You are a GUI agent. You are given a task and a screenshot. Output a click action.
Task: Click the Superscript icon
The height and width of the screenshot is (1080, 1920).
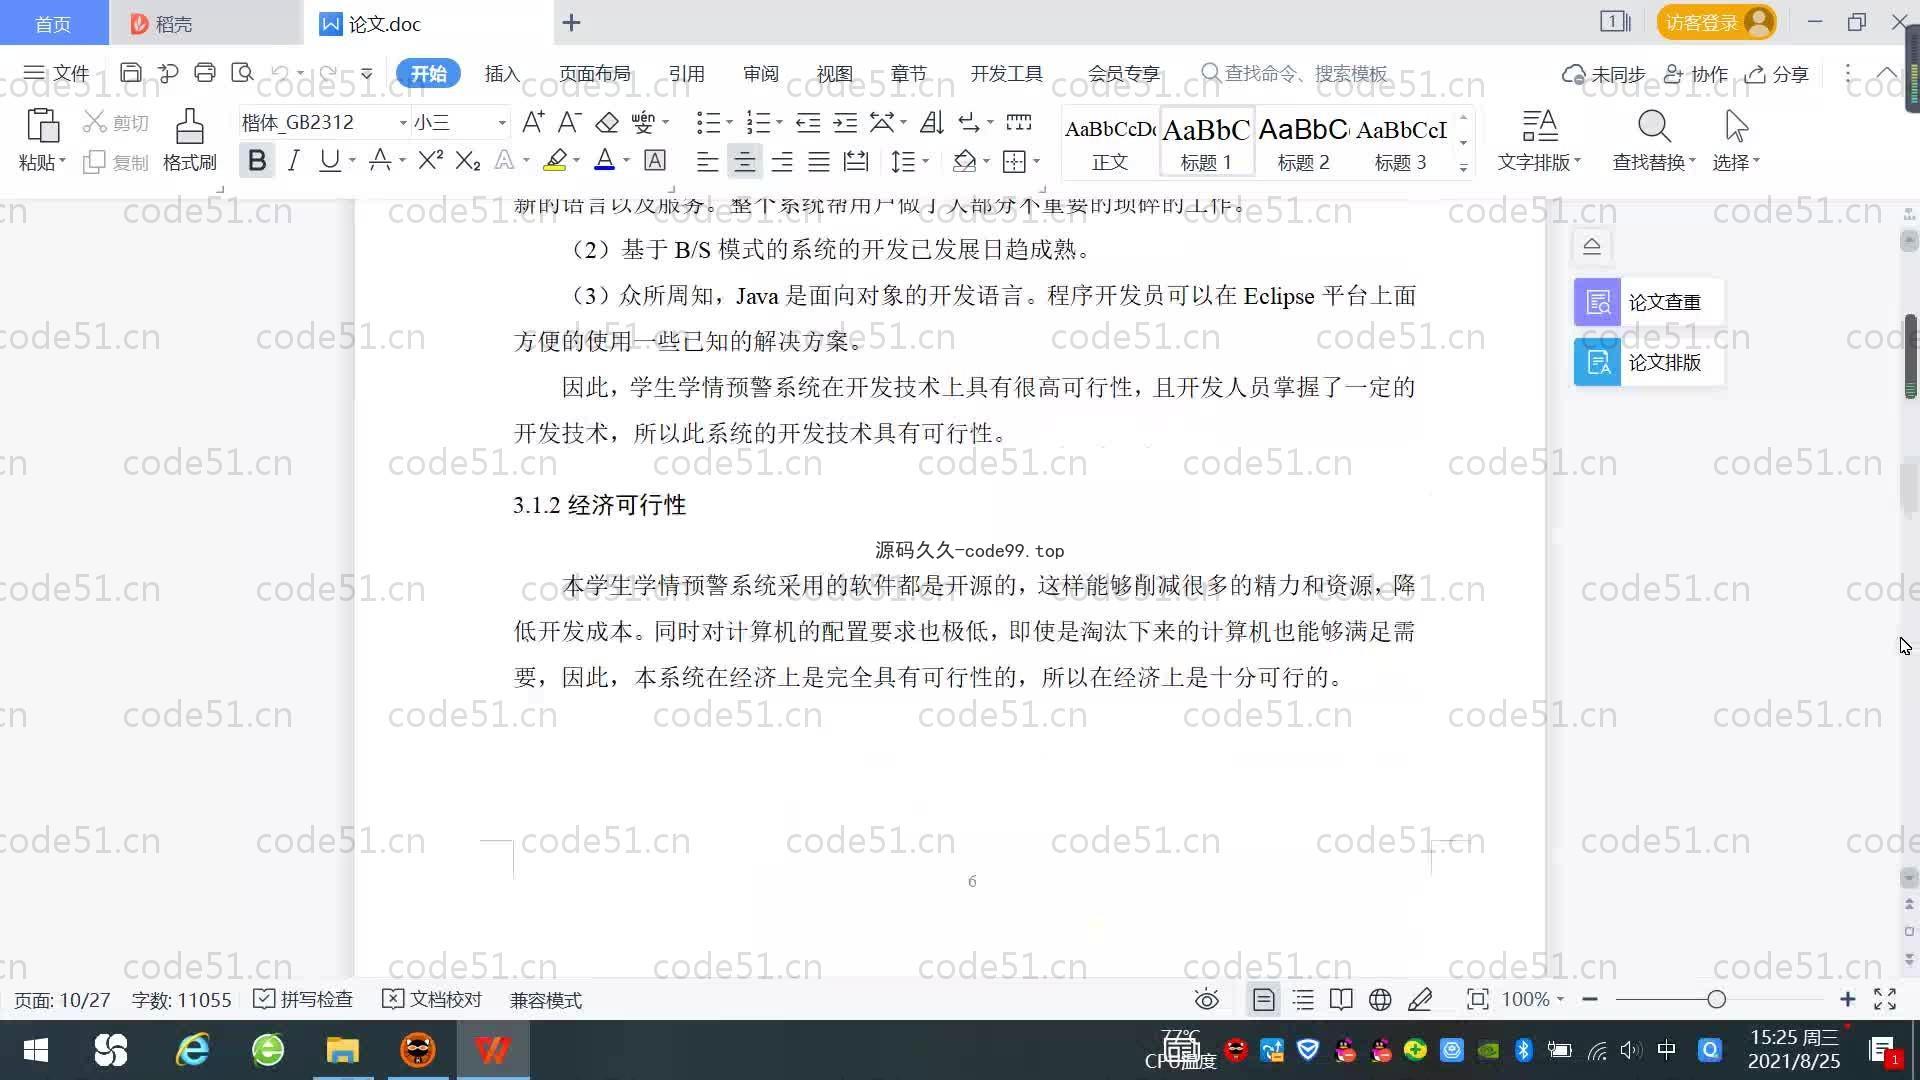[430, 160]
